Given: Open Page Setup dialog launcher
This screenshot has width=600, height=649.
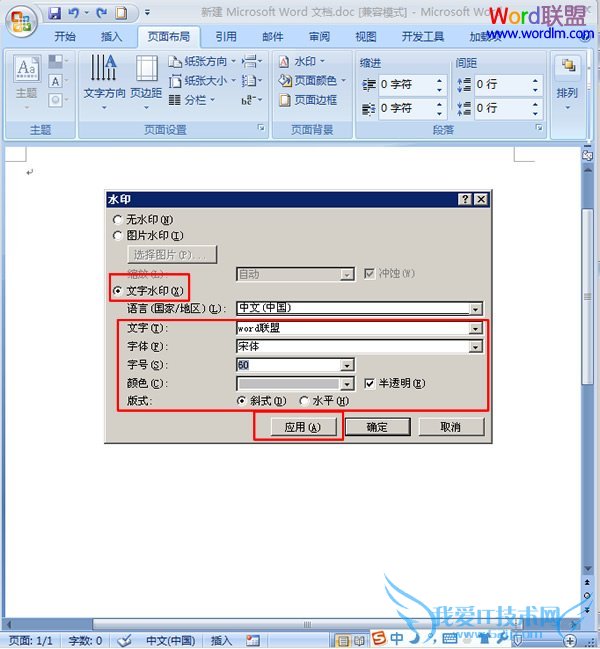Looking at the screenshot, I should [261, 127].
